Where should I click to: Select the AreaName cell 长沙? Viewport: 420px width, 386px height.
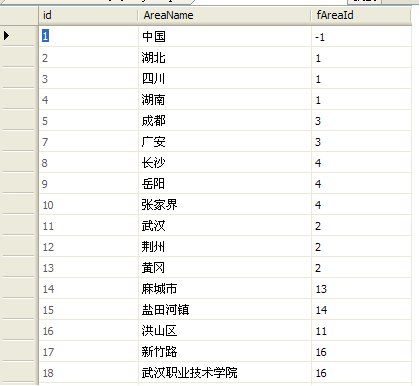coord(225,163)
